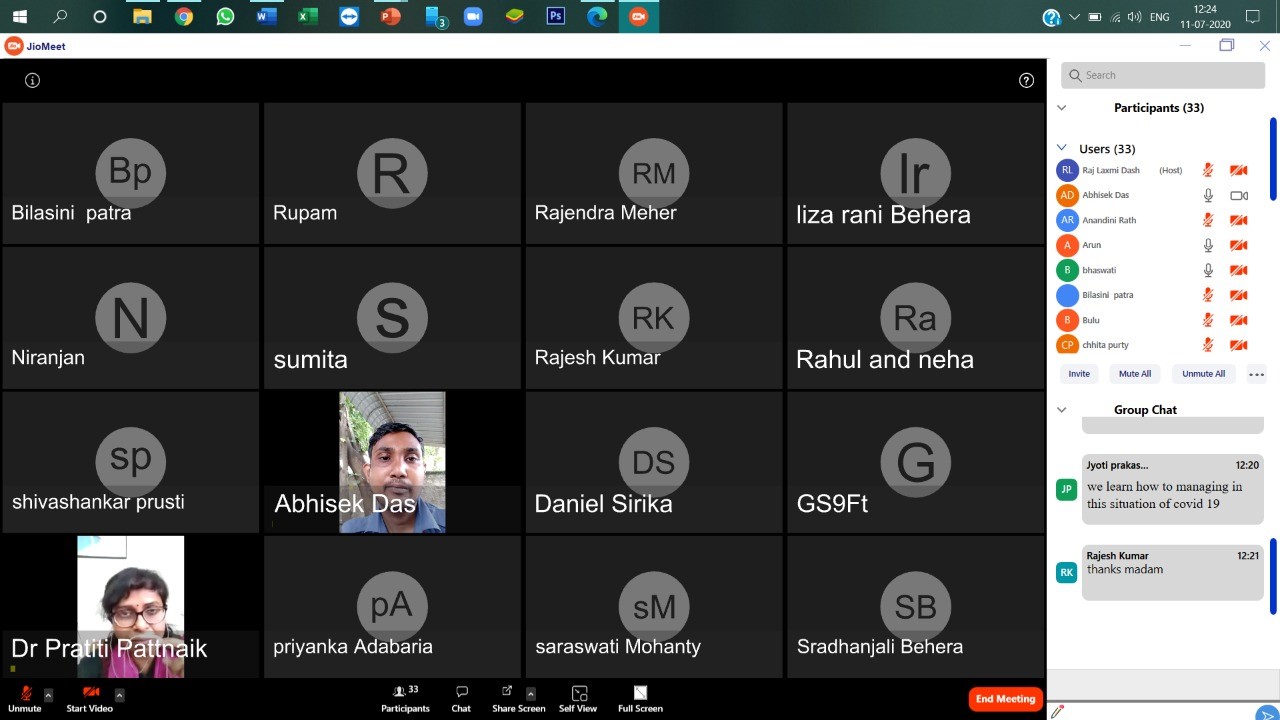
Task: Toggle Arun's microphone in the participant list
Action: tap(1208, 245)
